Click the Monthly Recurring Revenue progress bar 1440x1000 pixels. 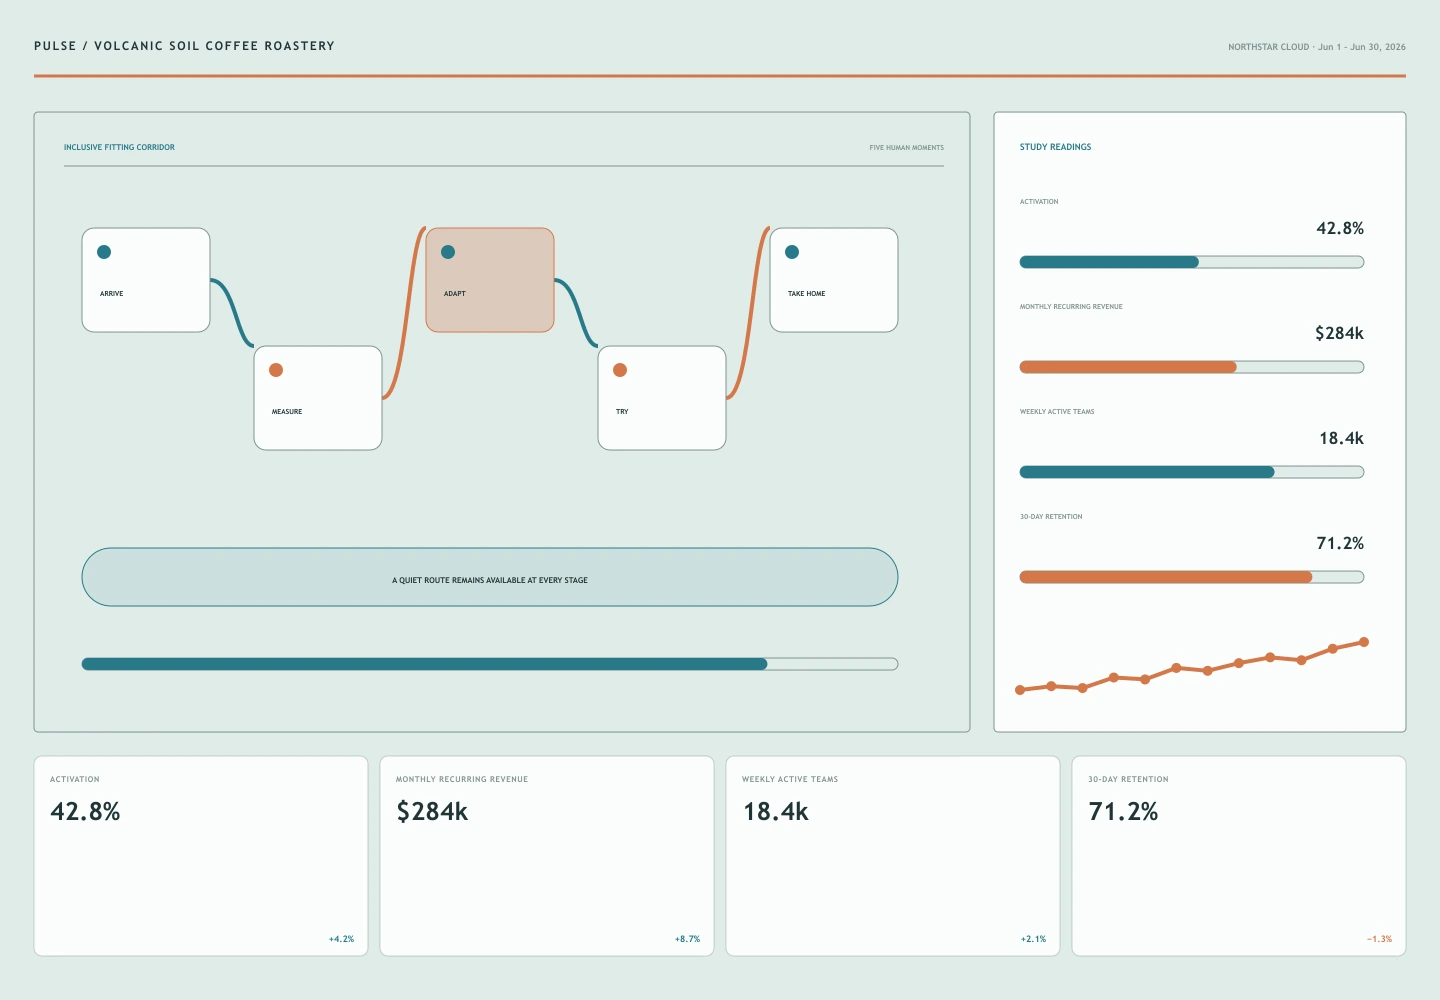coord(1192,367)
